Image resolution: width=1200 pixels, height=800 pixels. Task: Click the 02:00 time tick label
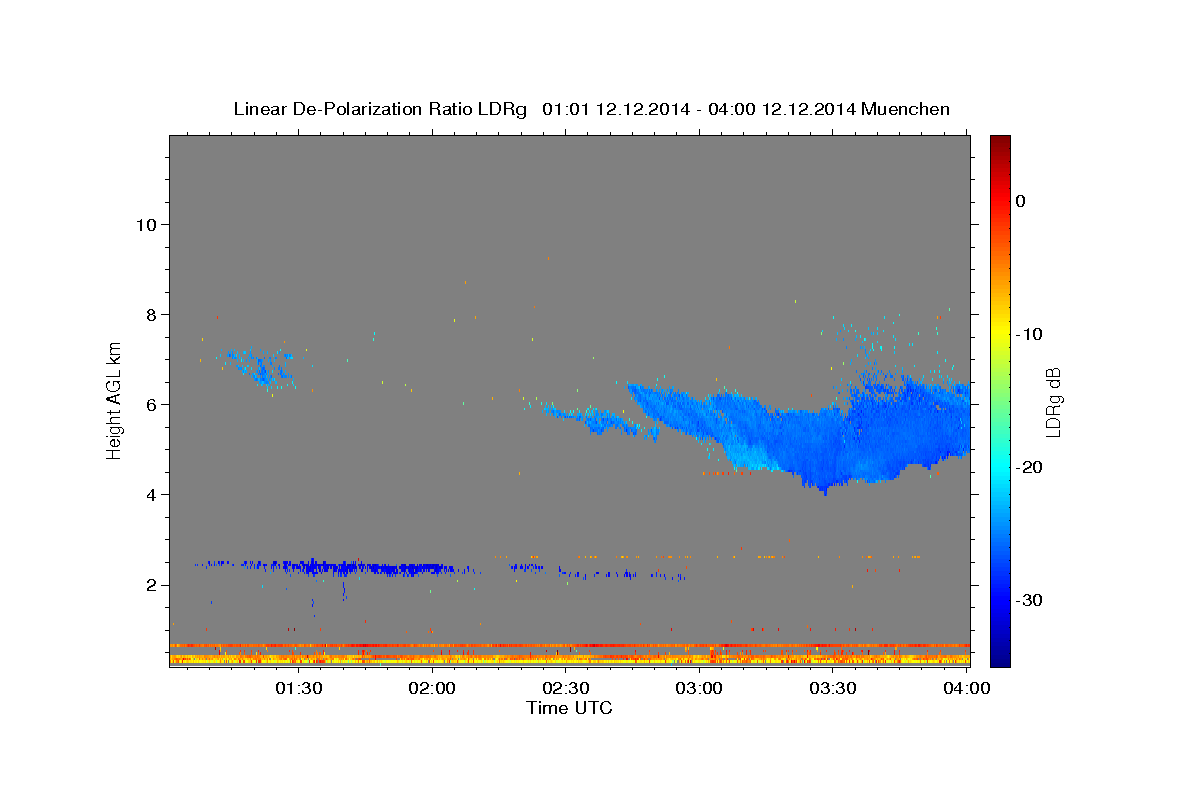click(x=433, y=688)
